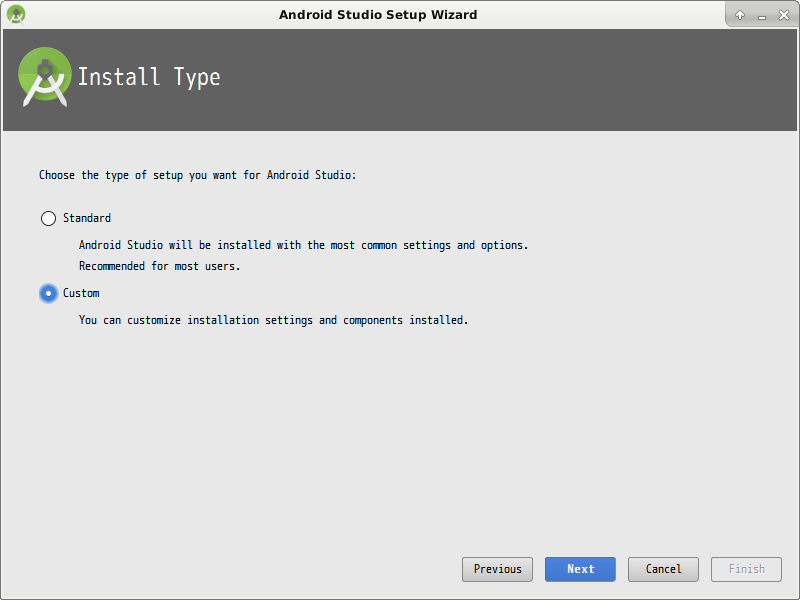This screenshot has height=600, width=800.
Task: Click the "Choose the type of setup" prompt text
Action: click(197, 175)
